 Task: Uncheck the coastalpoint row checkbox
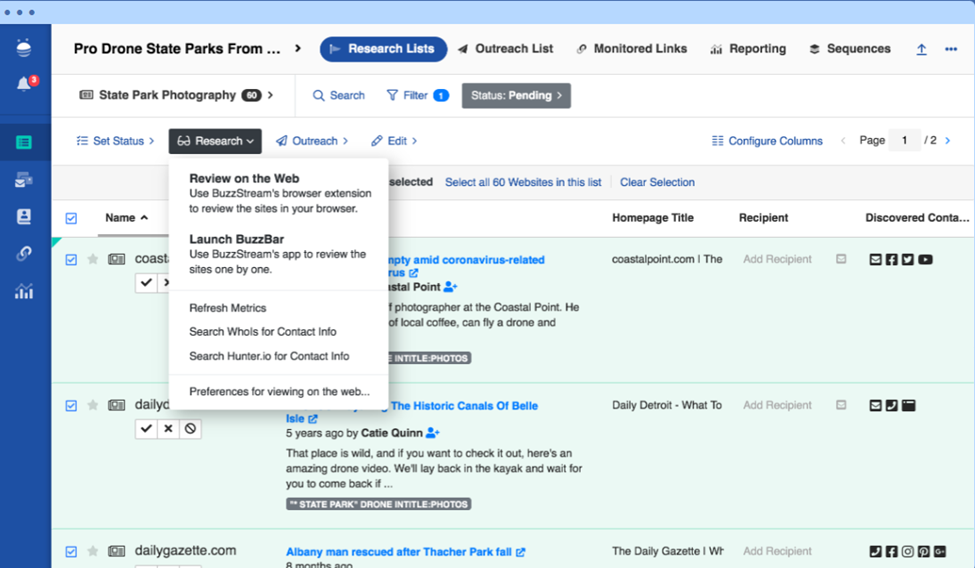[x=71, y=259]
